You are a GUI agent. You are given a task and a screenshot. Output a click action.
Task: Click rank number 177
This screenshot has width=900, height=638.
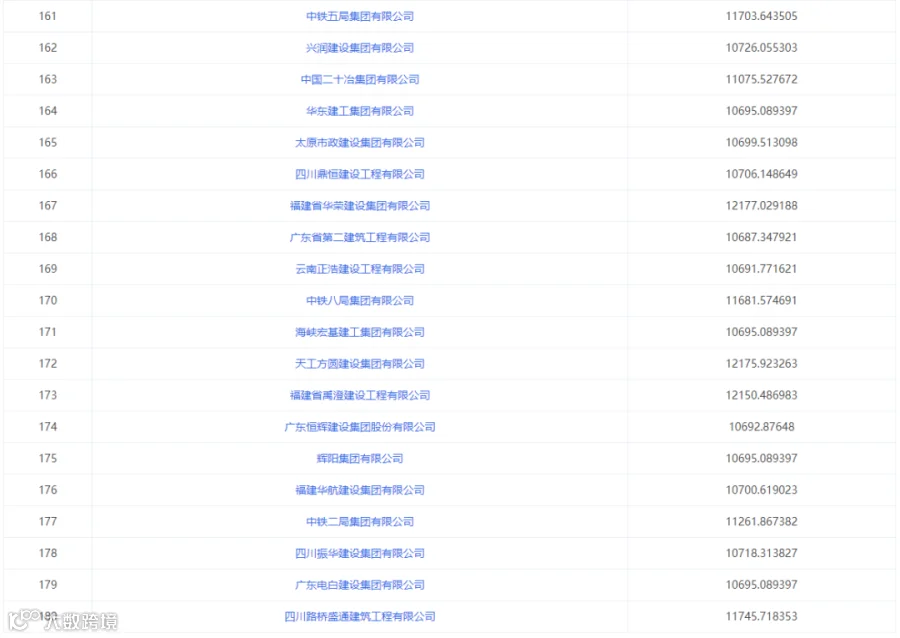click(48, 521)
